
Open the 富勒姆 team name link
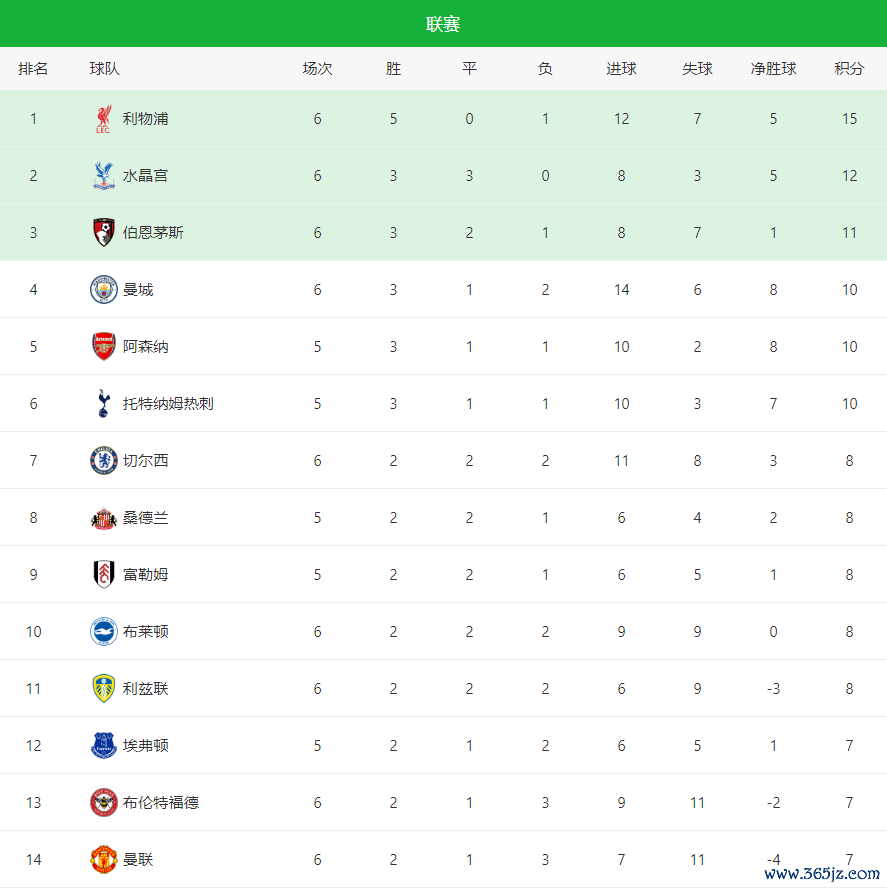tap(145, 575)
